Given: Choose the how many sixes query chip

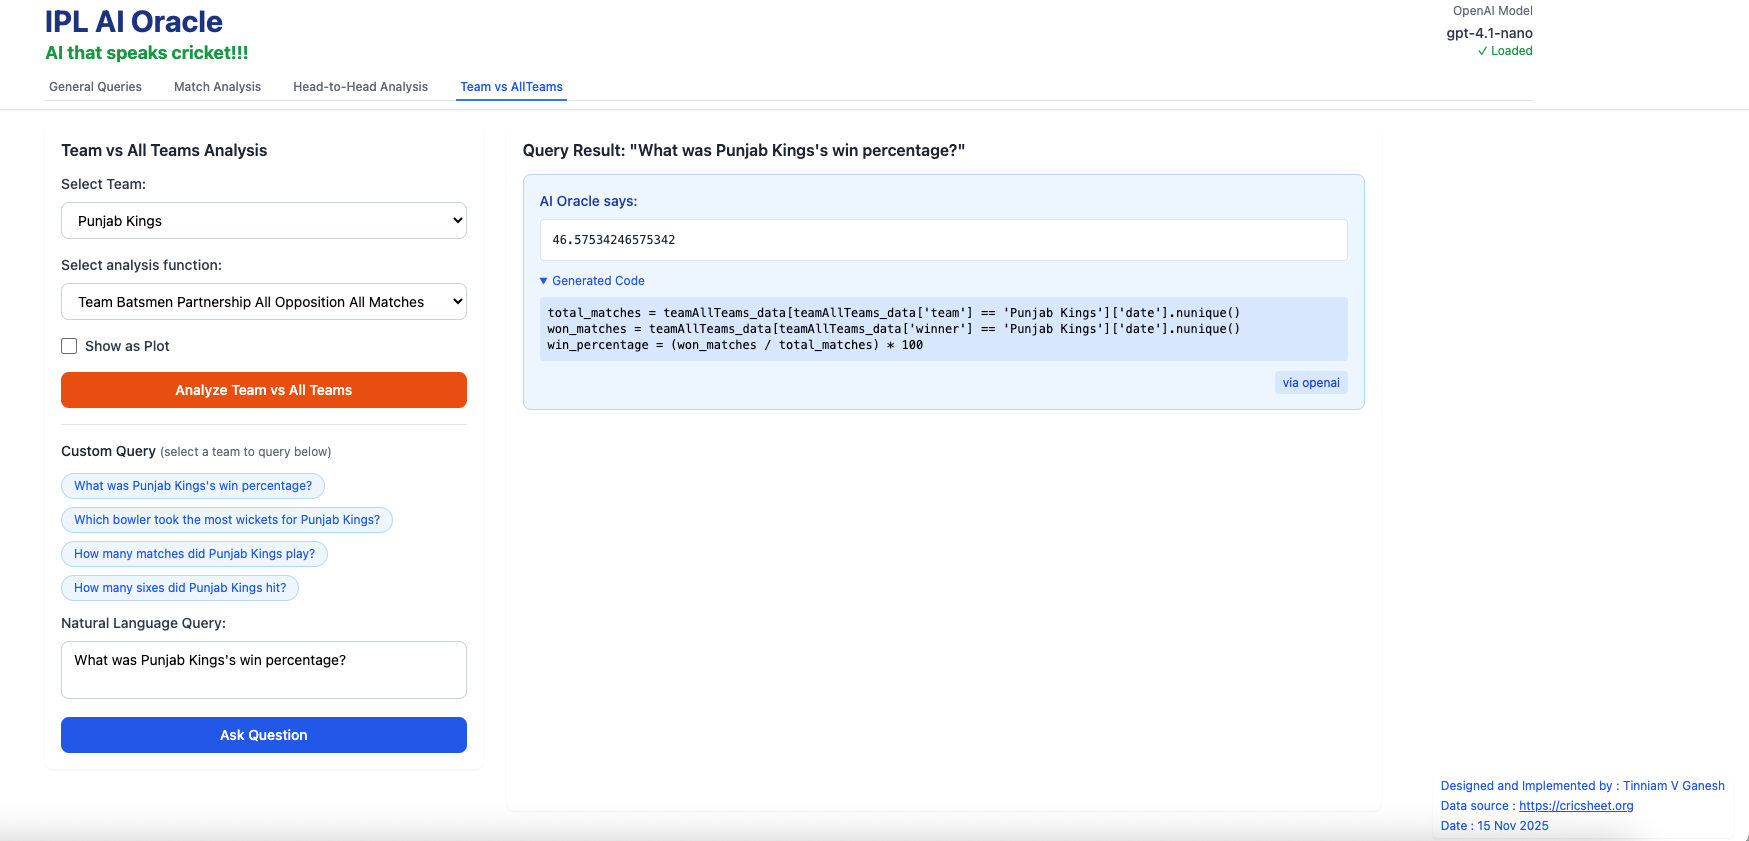Looking at the screenshot, I should 180,588.
